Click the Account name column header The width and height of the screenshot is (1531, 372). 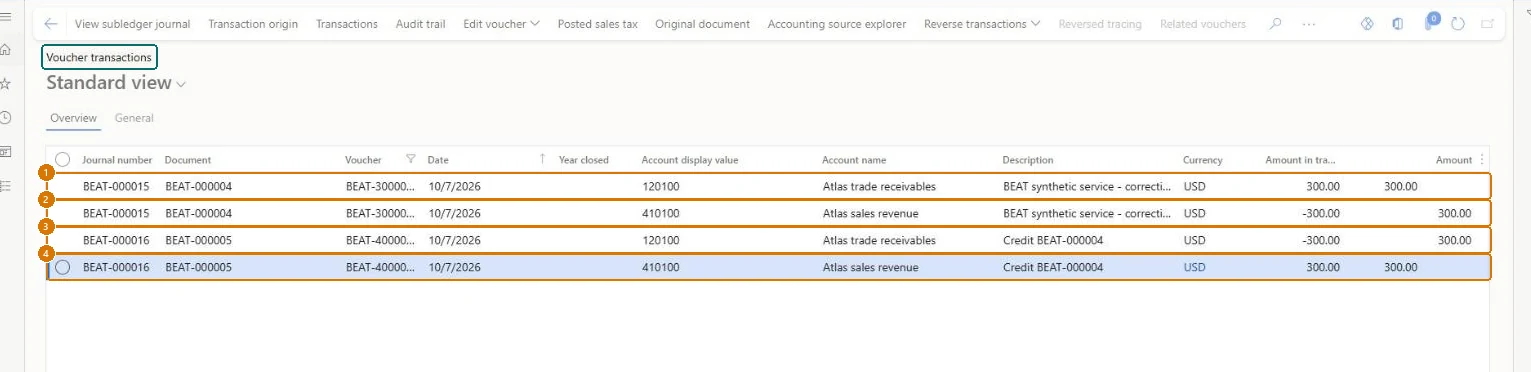coord(854,160)
